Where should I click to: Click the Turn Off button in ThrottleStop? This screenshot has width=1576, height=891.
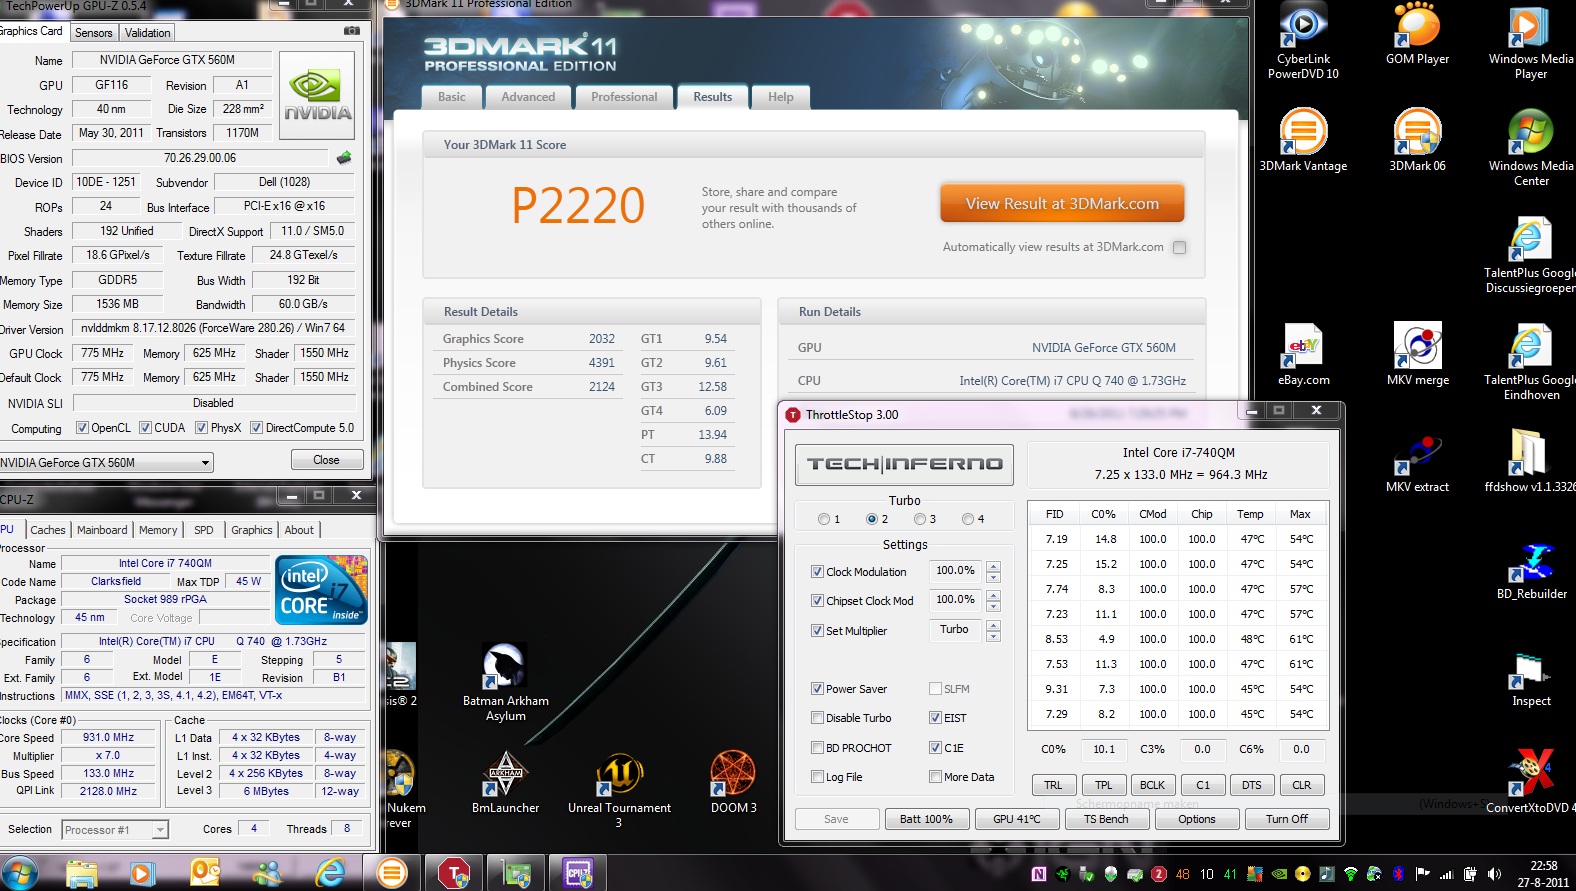tap(1287, 819)
